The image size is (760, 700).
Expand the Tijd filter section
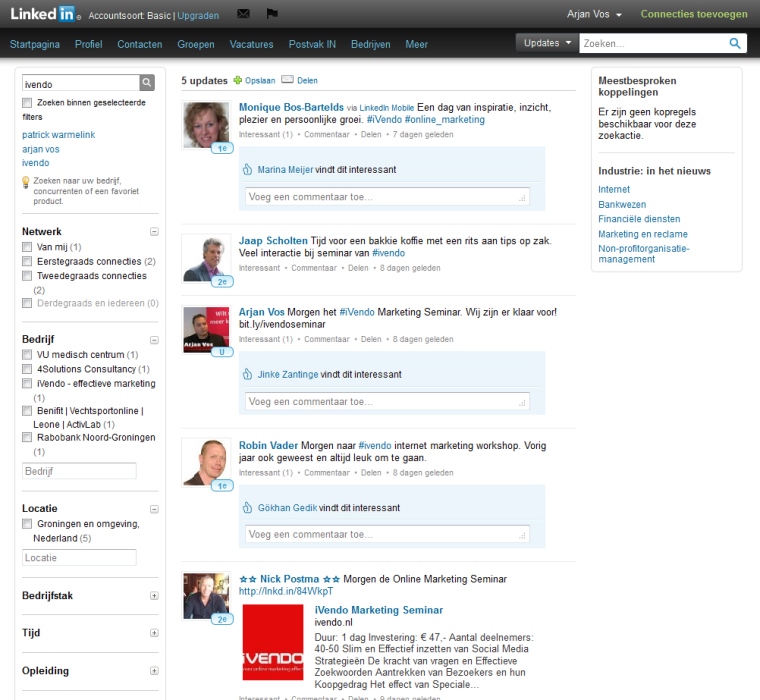[x=154, y=633]
